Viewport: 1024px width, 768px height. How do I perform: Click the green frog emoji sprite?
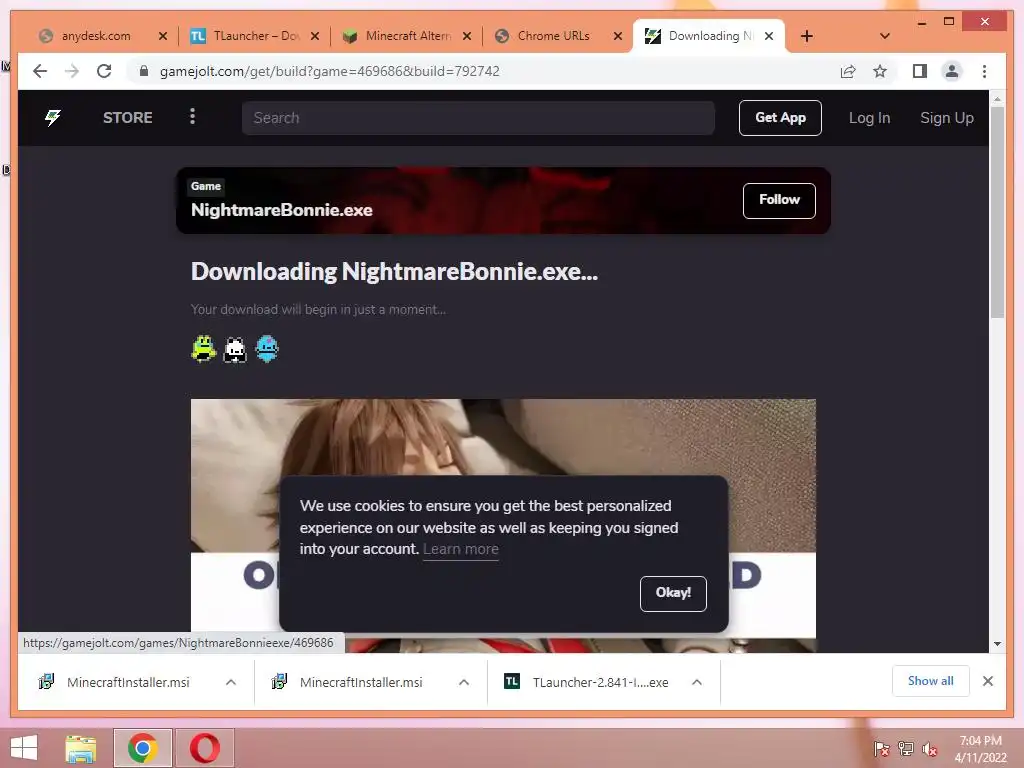204,349
